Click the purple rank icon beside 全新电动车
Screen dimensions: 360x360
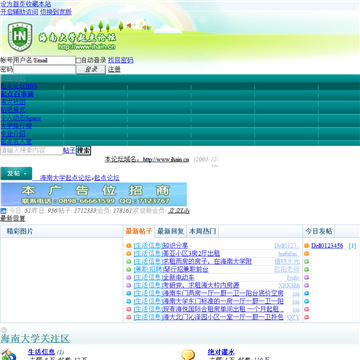[x=128, y=278]
